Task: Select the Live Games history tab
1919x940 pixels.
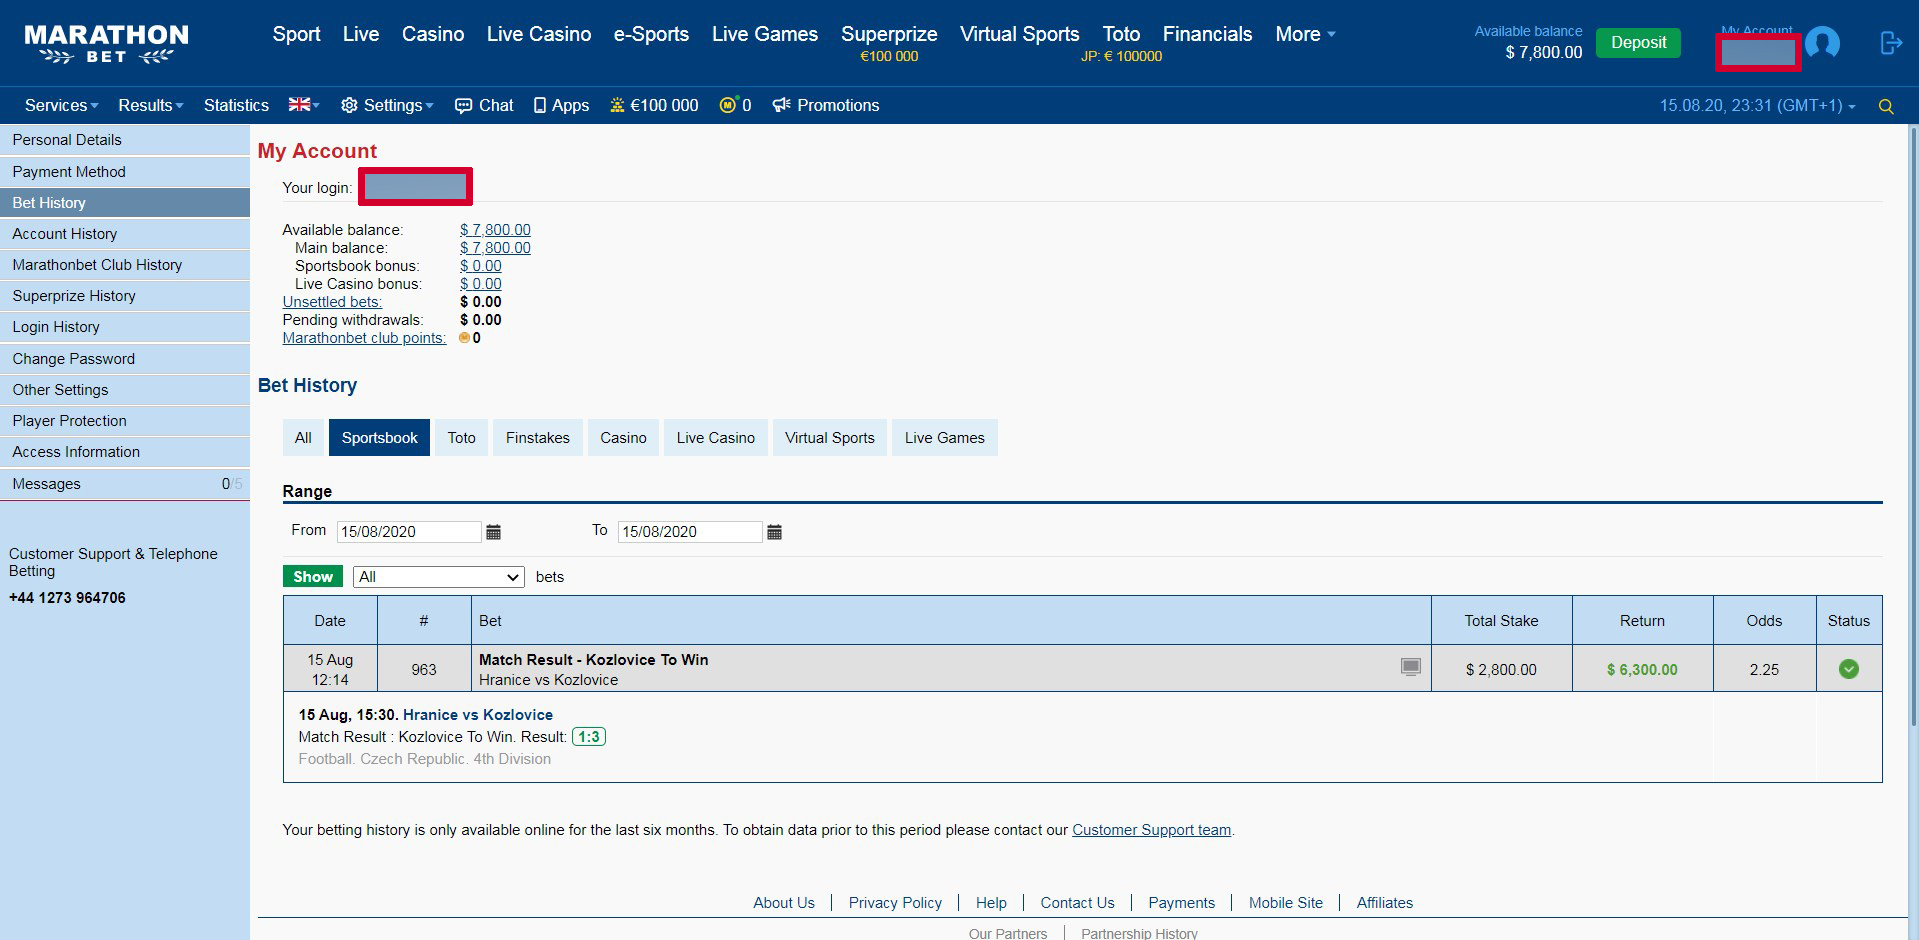Action: 944,438
